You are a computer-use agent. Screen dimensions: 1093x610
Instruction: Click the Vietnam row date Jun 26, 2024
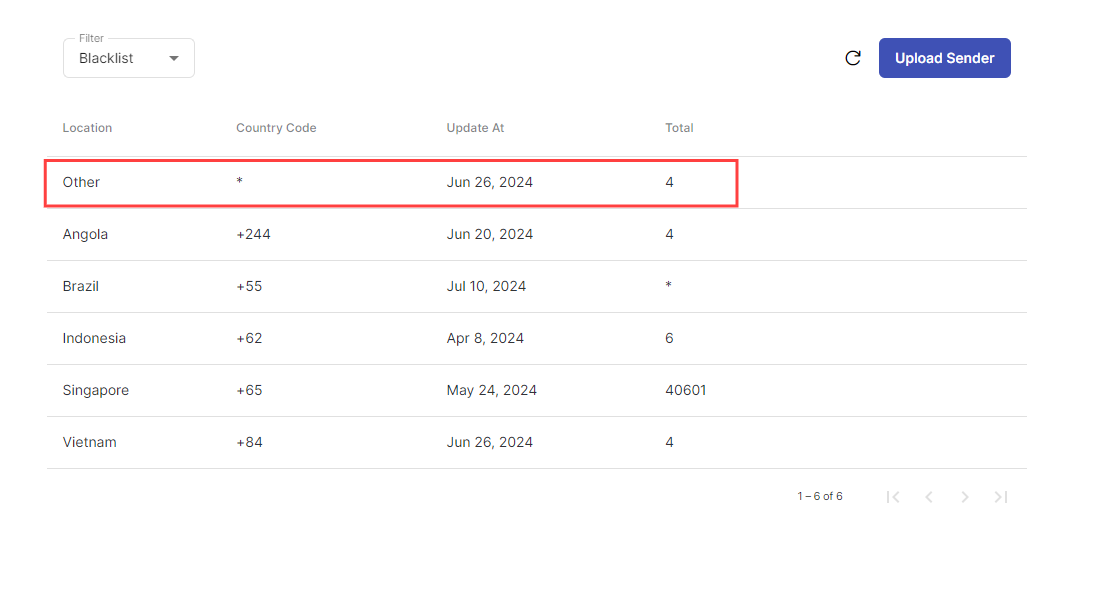(x=489, y=443)
